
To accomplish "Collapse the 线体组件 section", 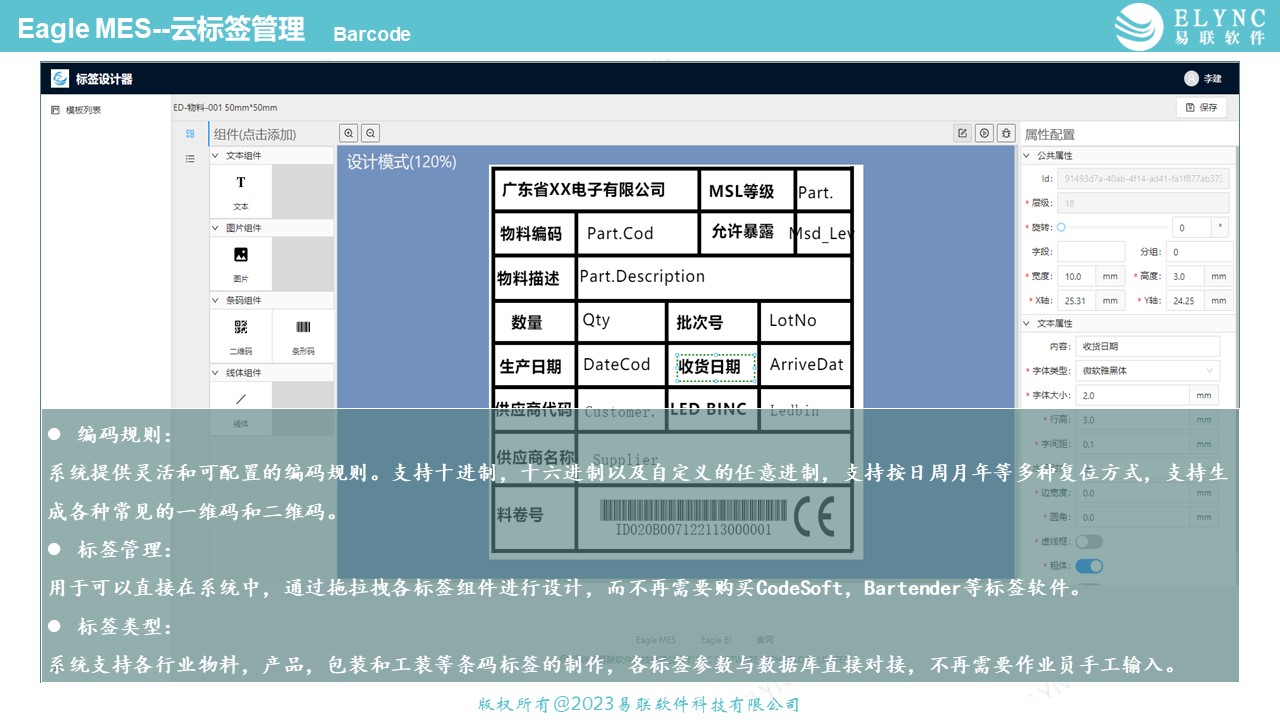I will coord(271,372).
